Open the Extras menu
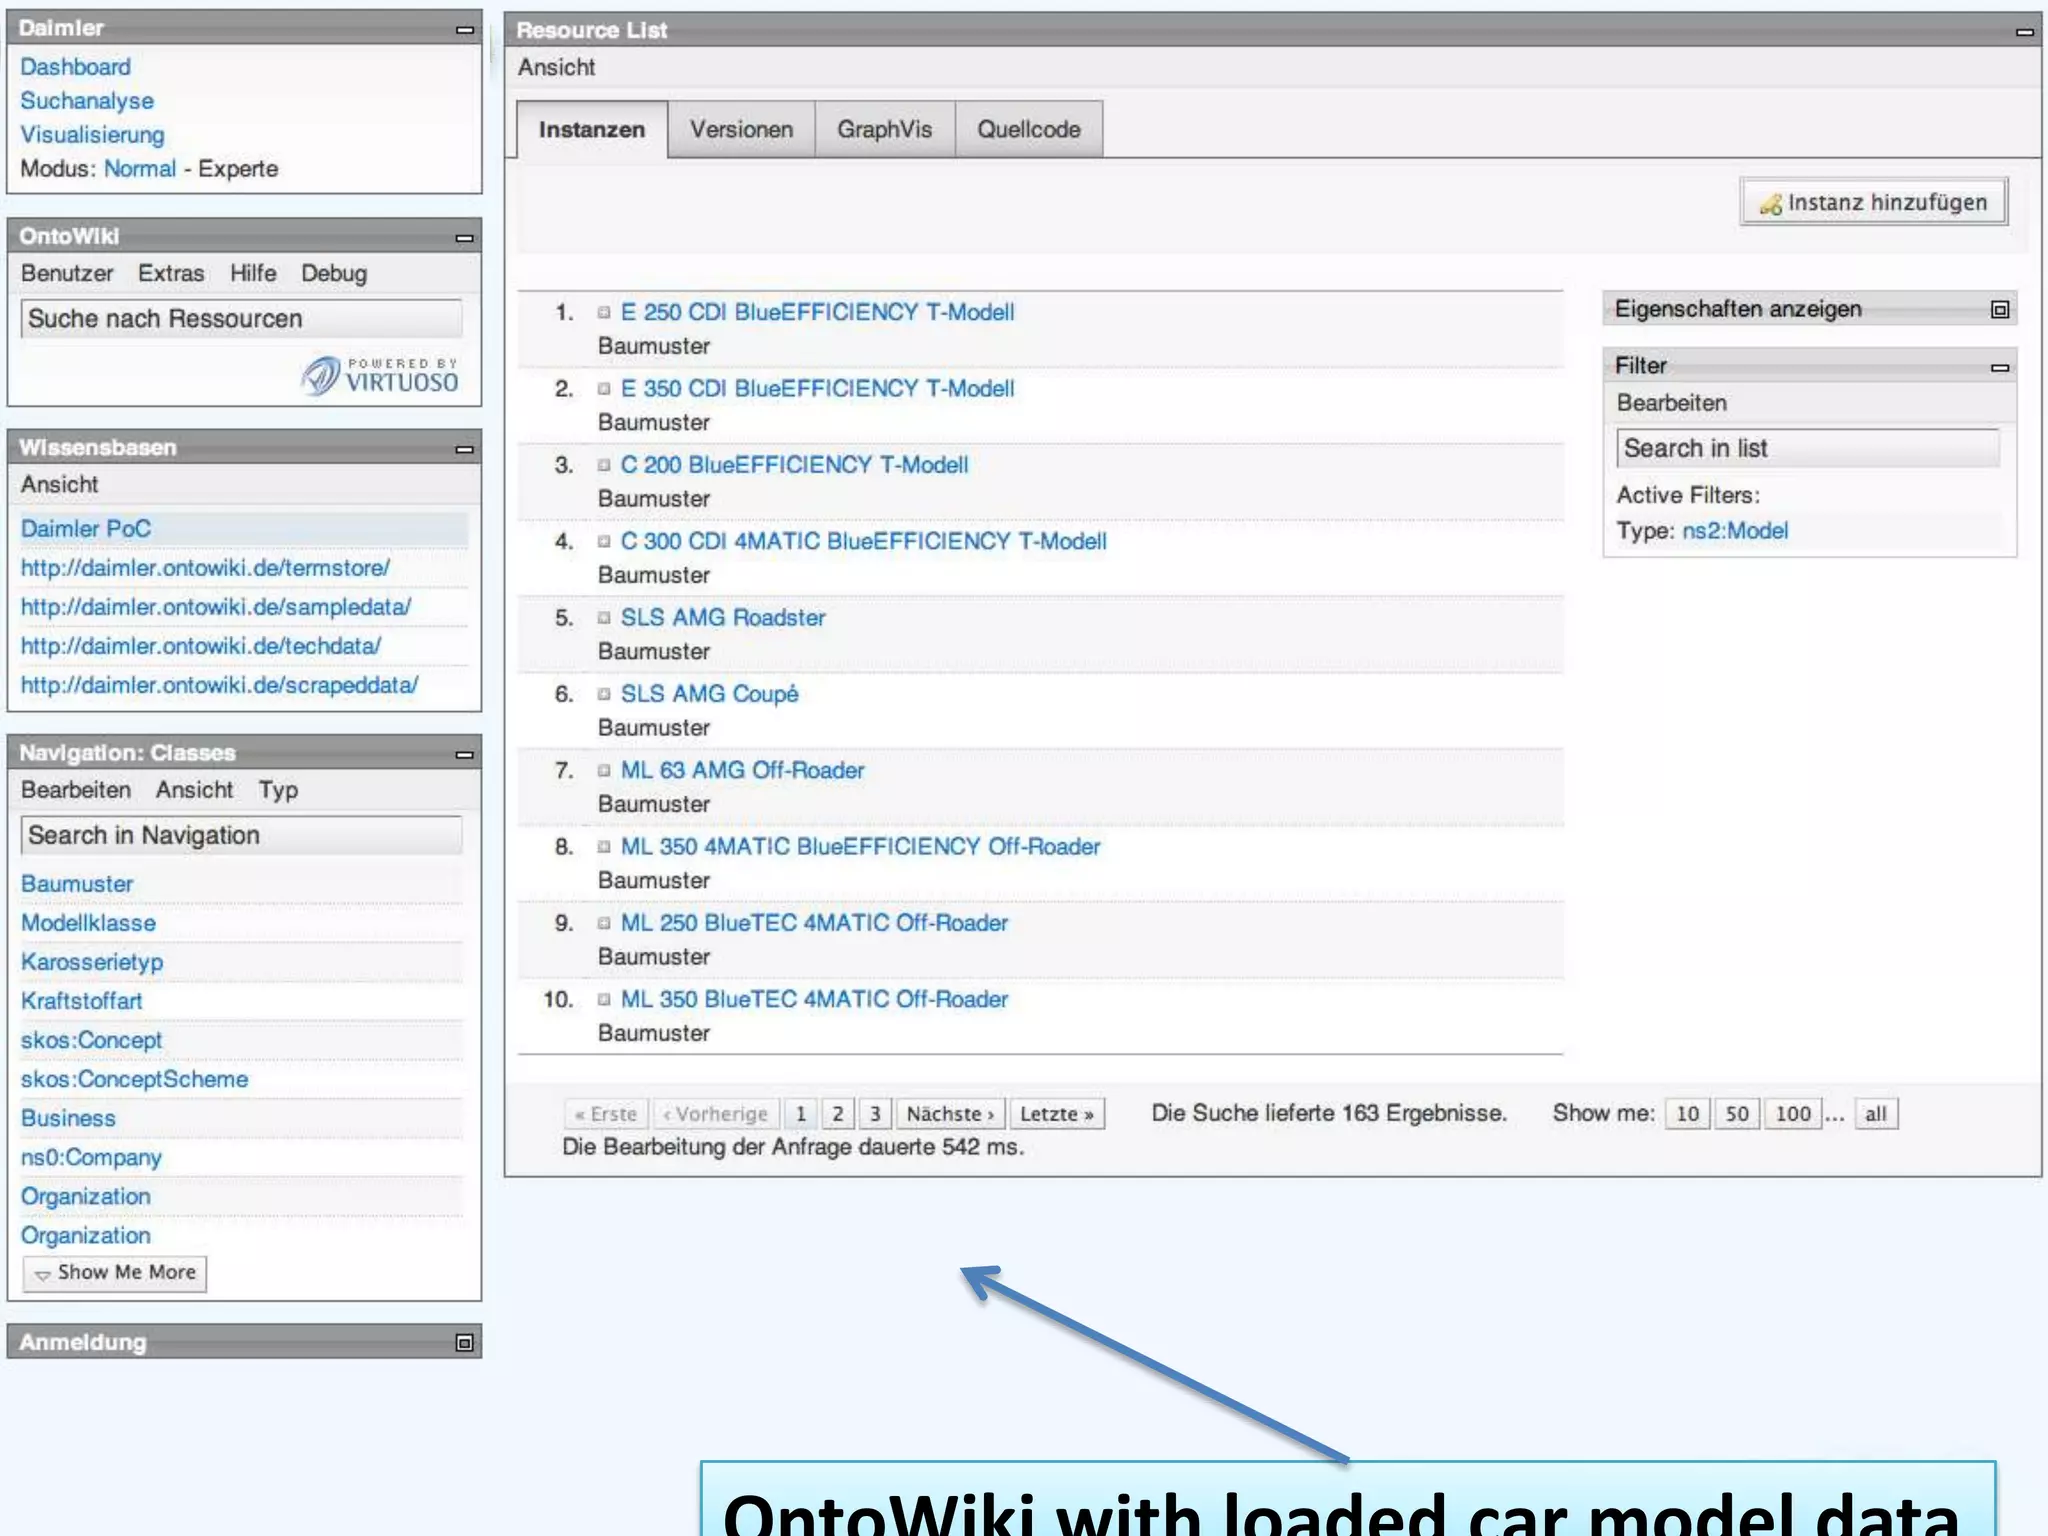Image resolution: width=2048 pixels, height=1536 pixels. coord(171,273)
